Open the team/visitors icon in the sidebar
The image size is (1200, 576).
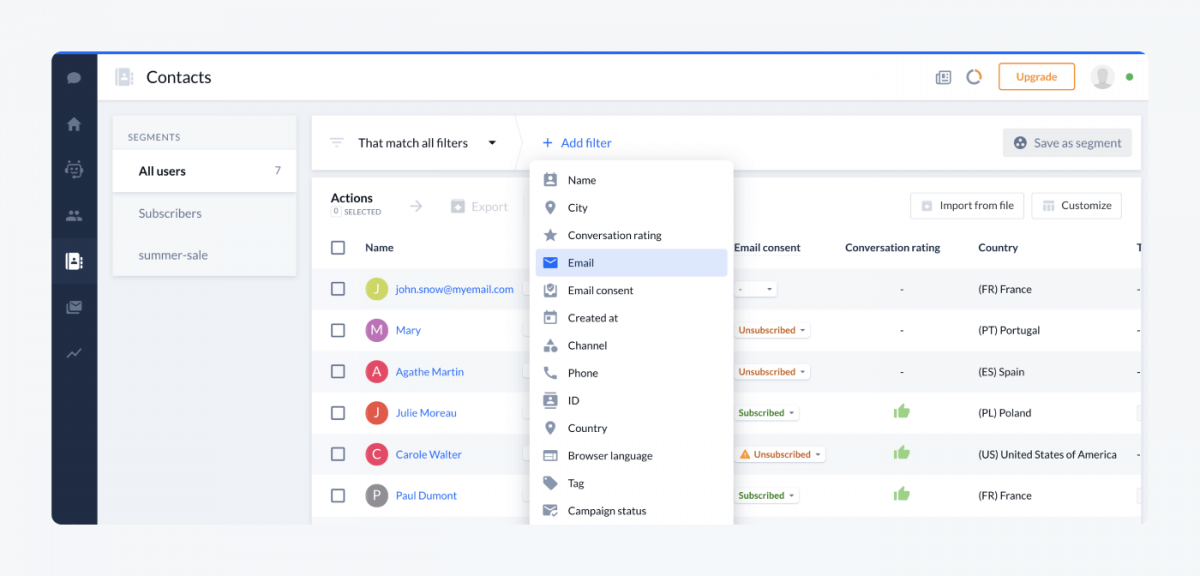(x=74, y=215)
